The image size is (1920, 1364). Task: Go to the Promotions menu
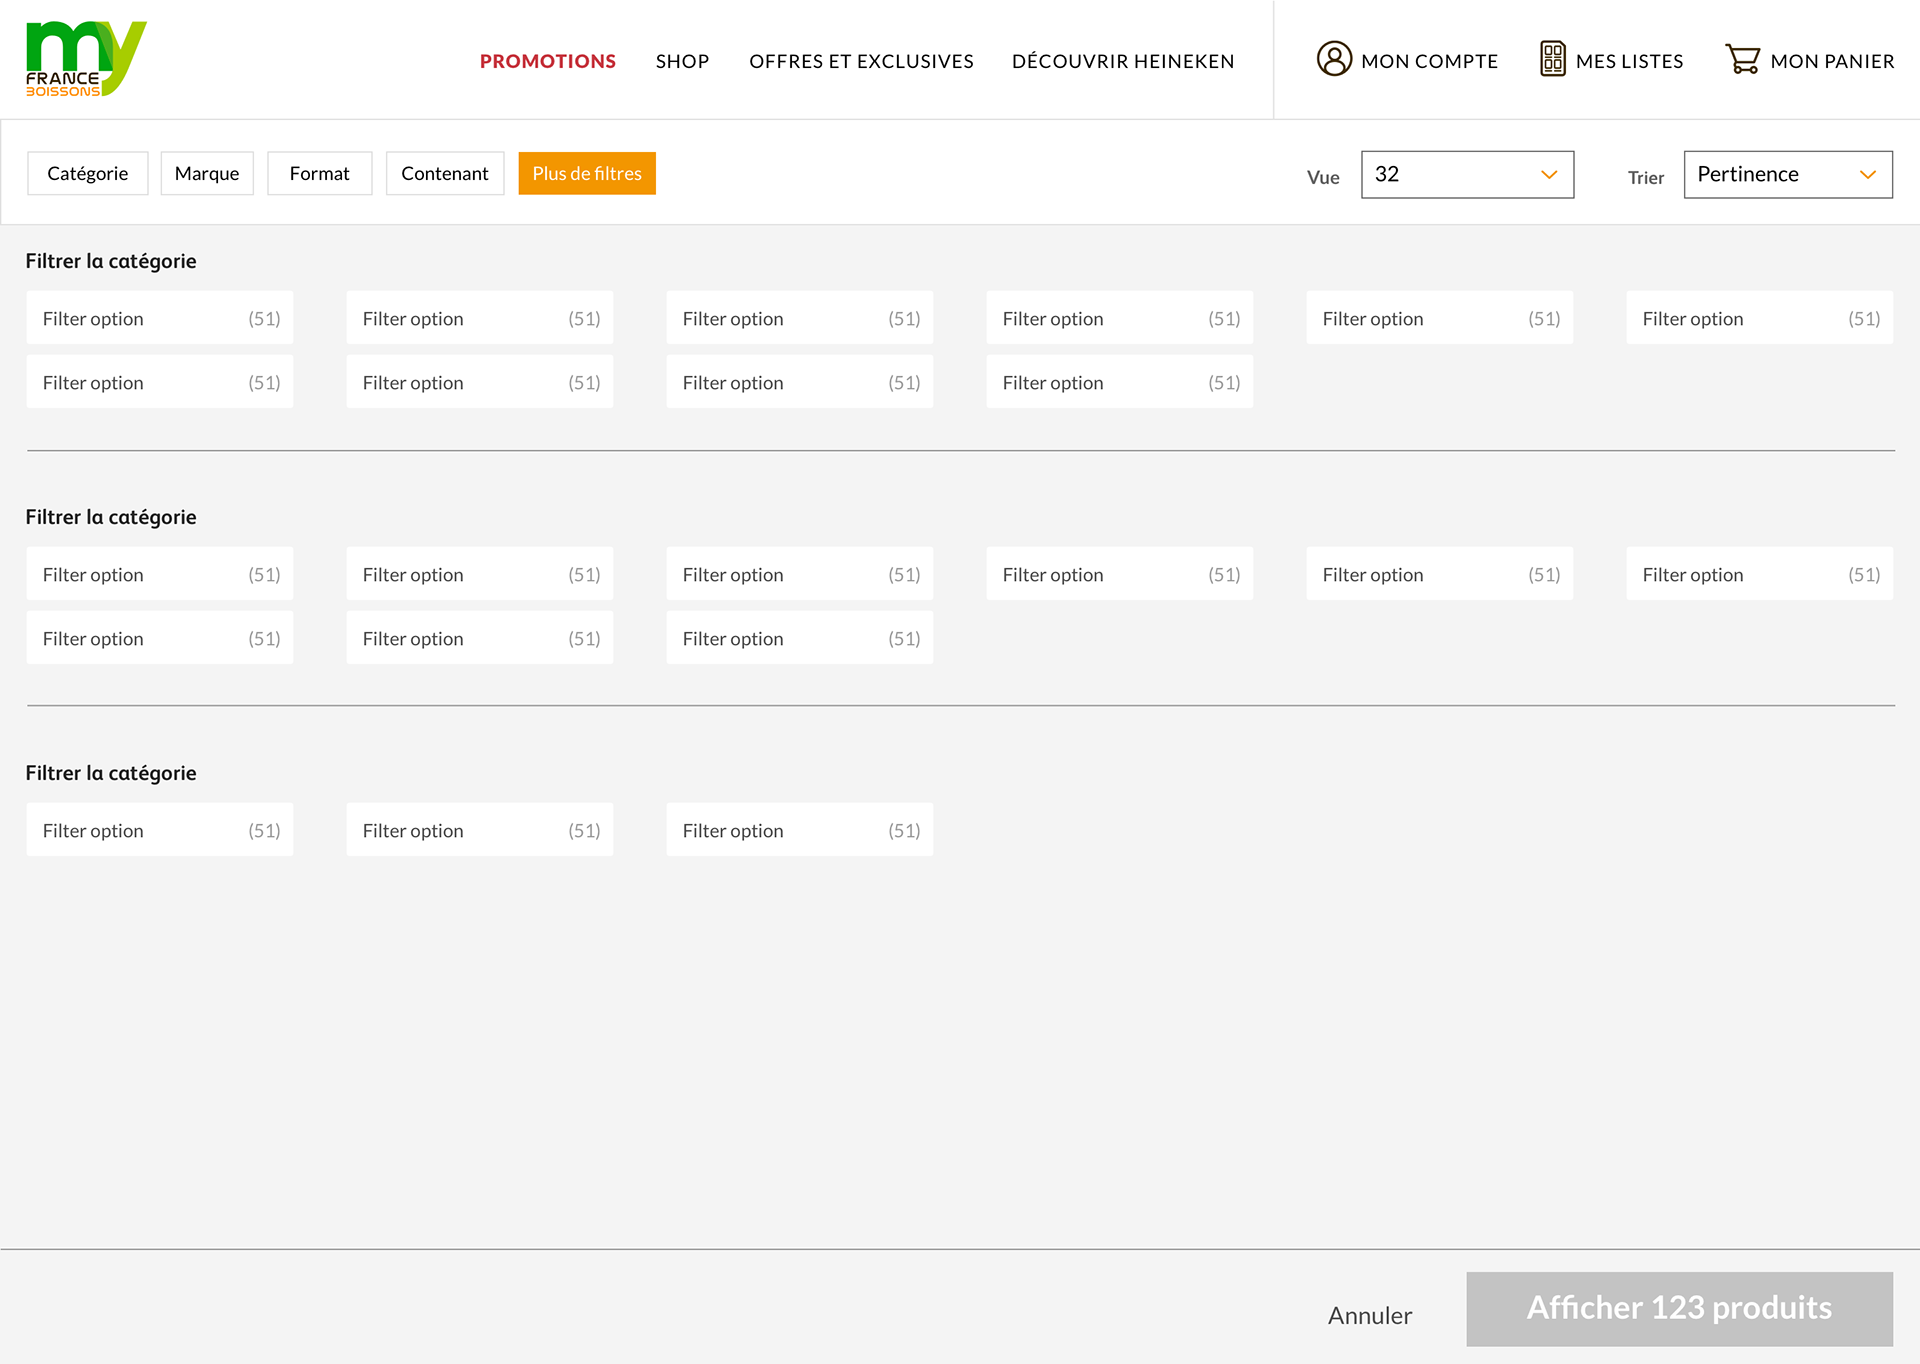click(x=547, y=61)
